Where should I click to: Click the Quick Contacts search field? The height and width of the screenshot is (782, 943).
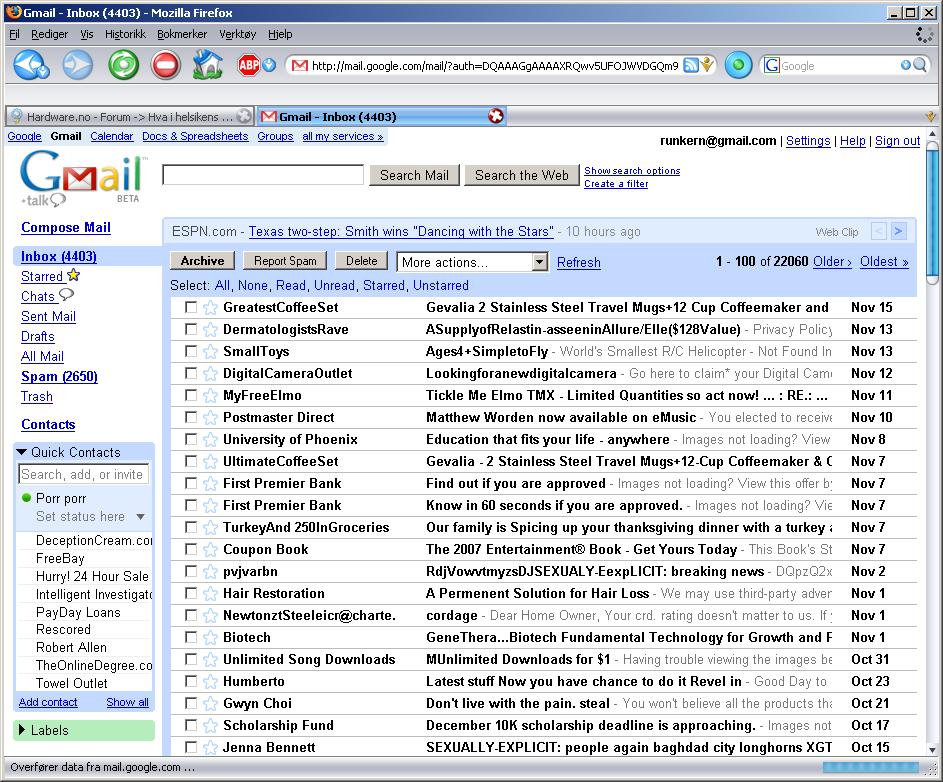pos(83,474)
